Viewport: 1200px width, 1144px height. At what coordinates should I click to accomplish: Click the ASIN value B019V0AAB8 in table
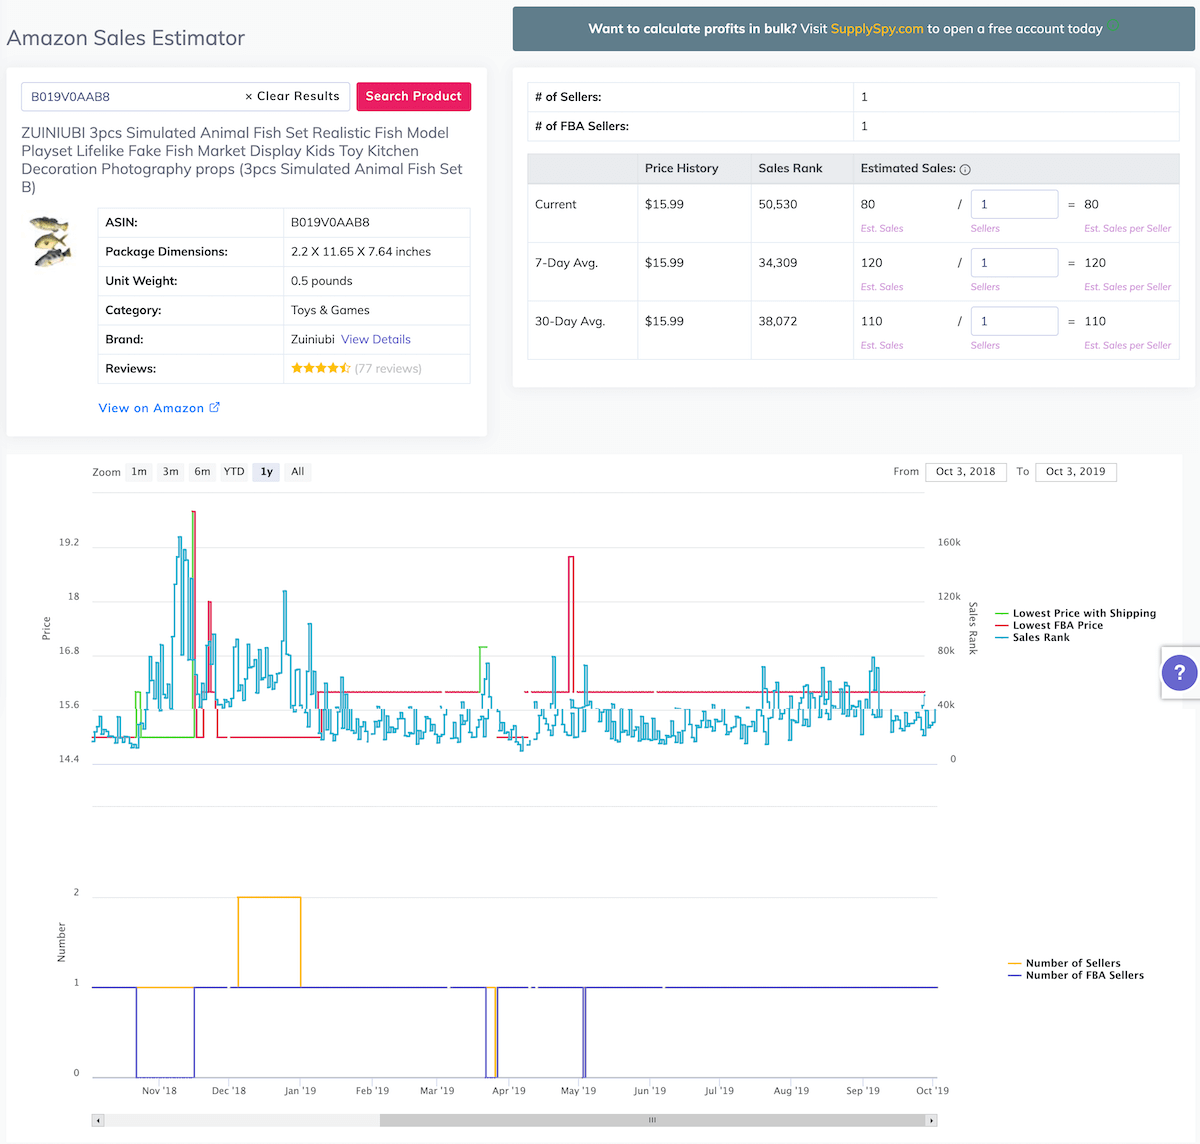pyautogui.click(x=330, y=223)
